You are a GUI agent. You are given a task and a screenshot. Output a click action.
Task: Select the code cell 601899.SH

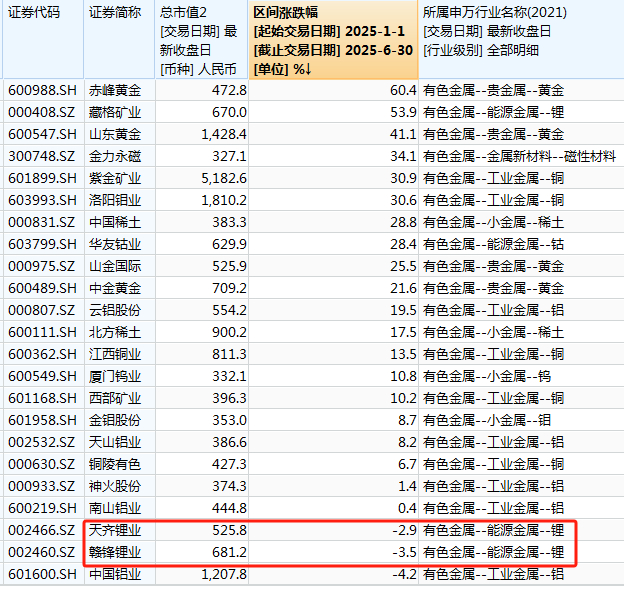coord(42,178)
